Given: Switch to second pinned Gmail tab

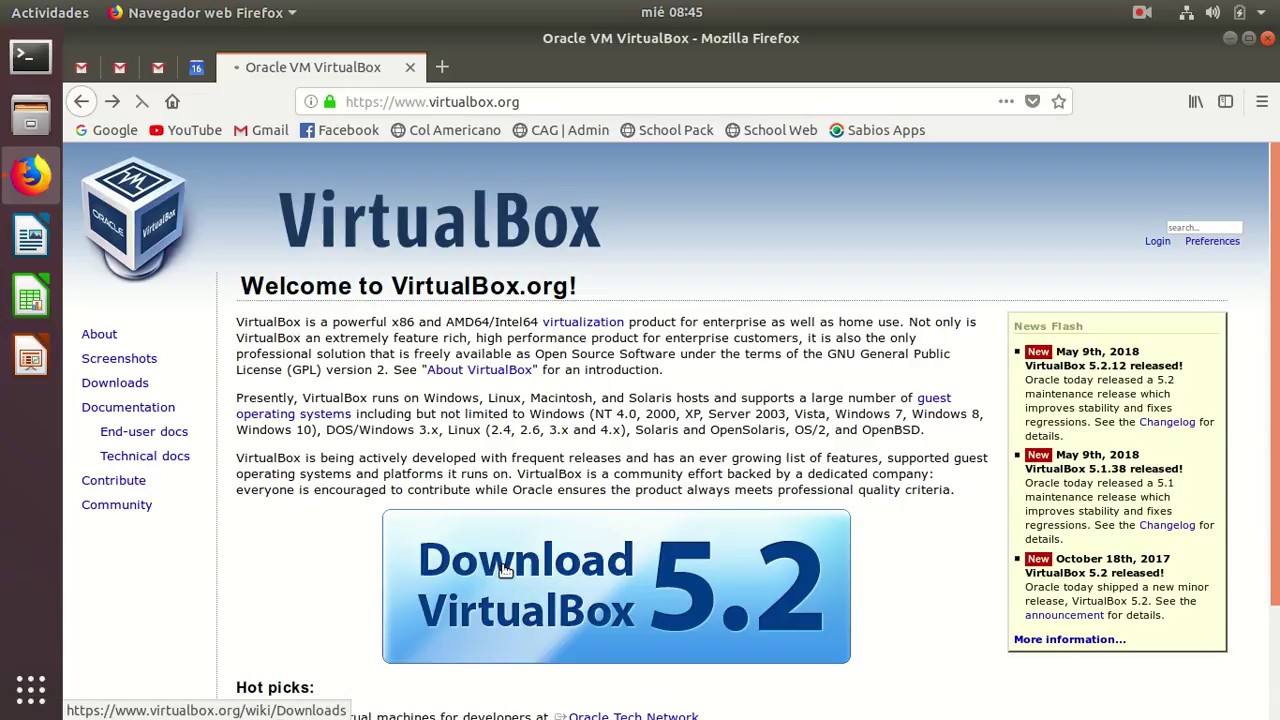Looking at the screenshot, I should click(x=120, y=67).
